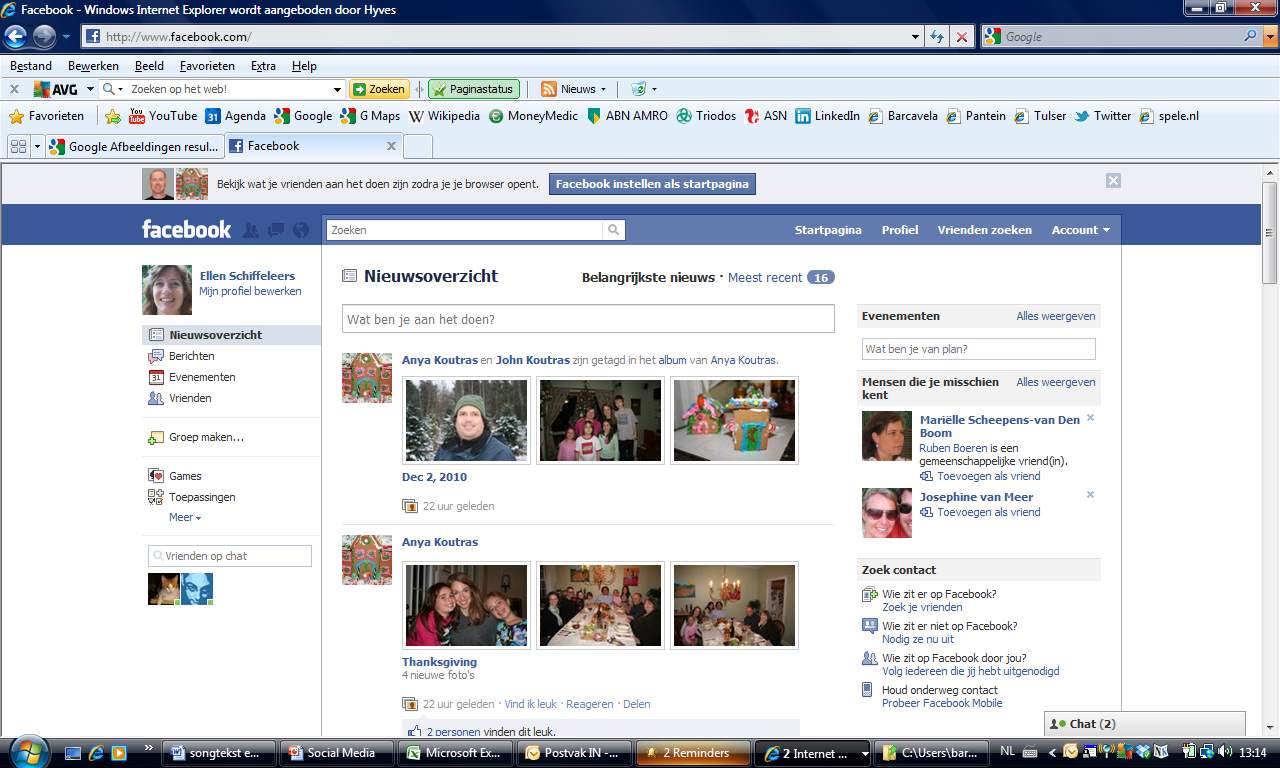The height and width of the screenshot is (768, 1280).
Task: Open Nieuws feed dropdown in toolbar
Action: [x=603, y=89]
